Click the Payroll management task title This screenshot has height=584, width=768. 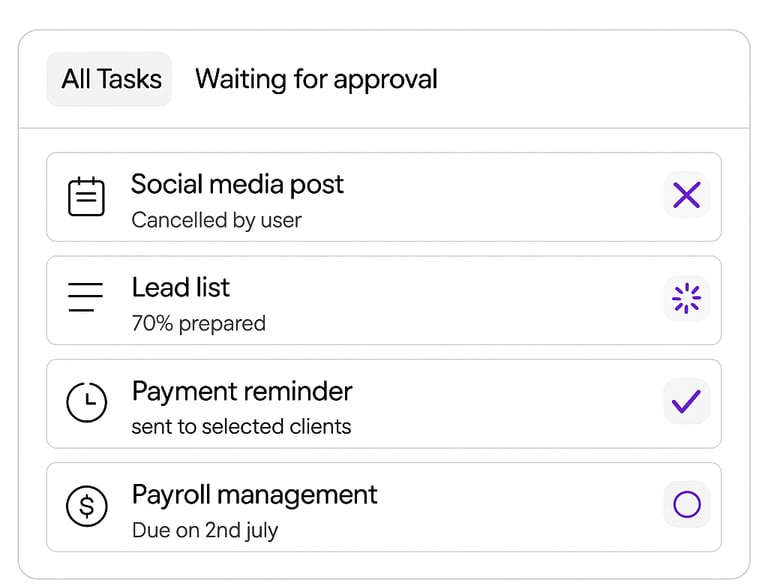tap(254, 495)
